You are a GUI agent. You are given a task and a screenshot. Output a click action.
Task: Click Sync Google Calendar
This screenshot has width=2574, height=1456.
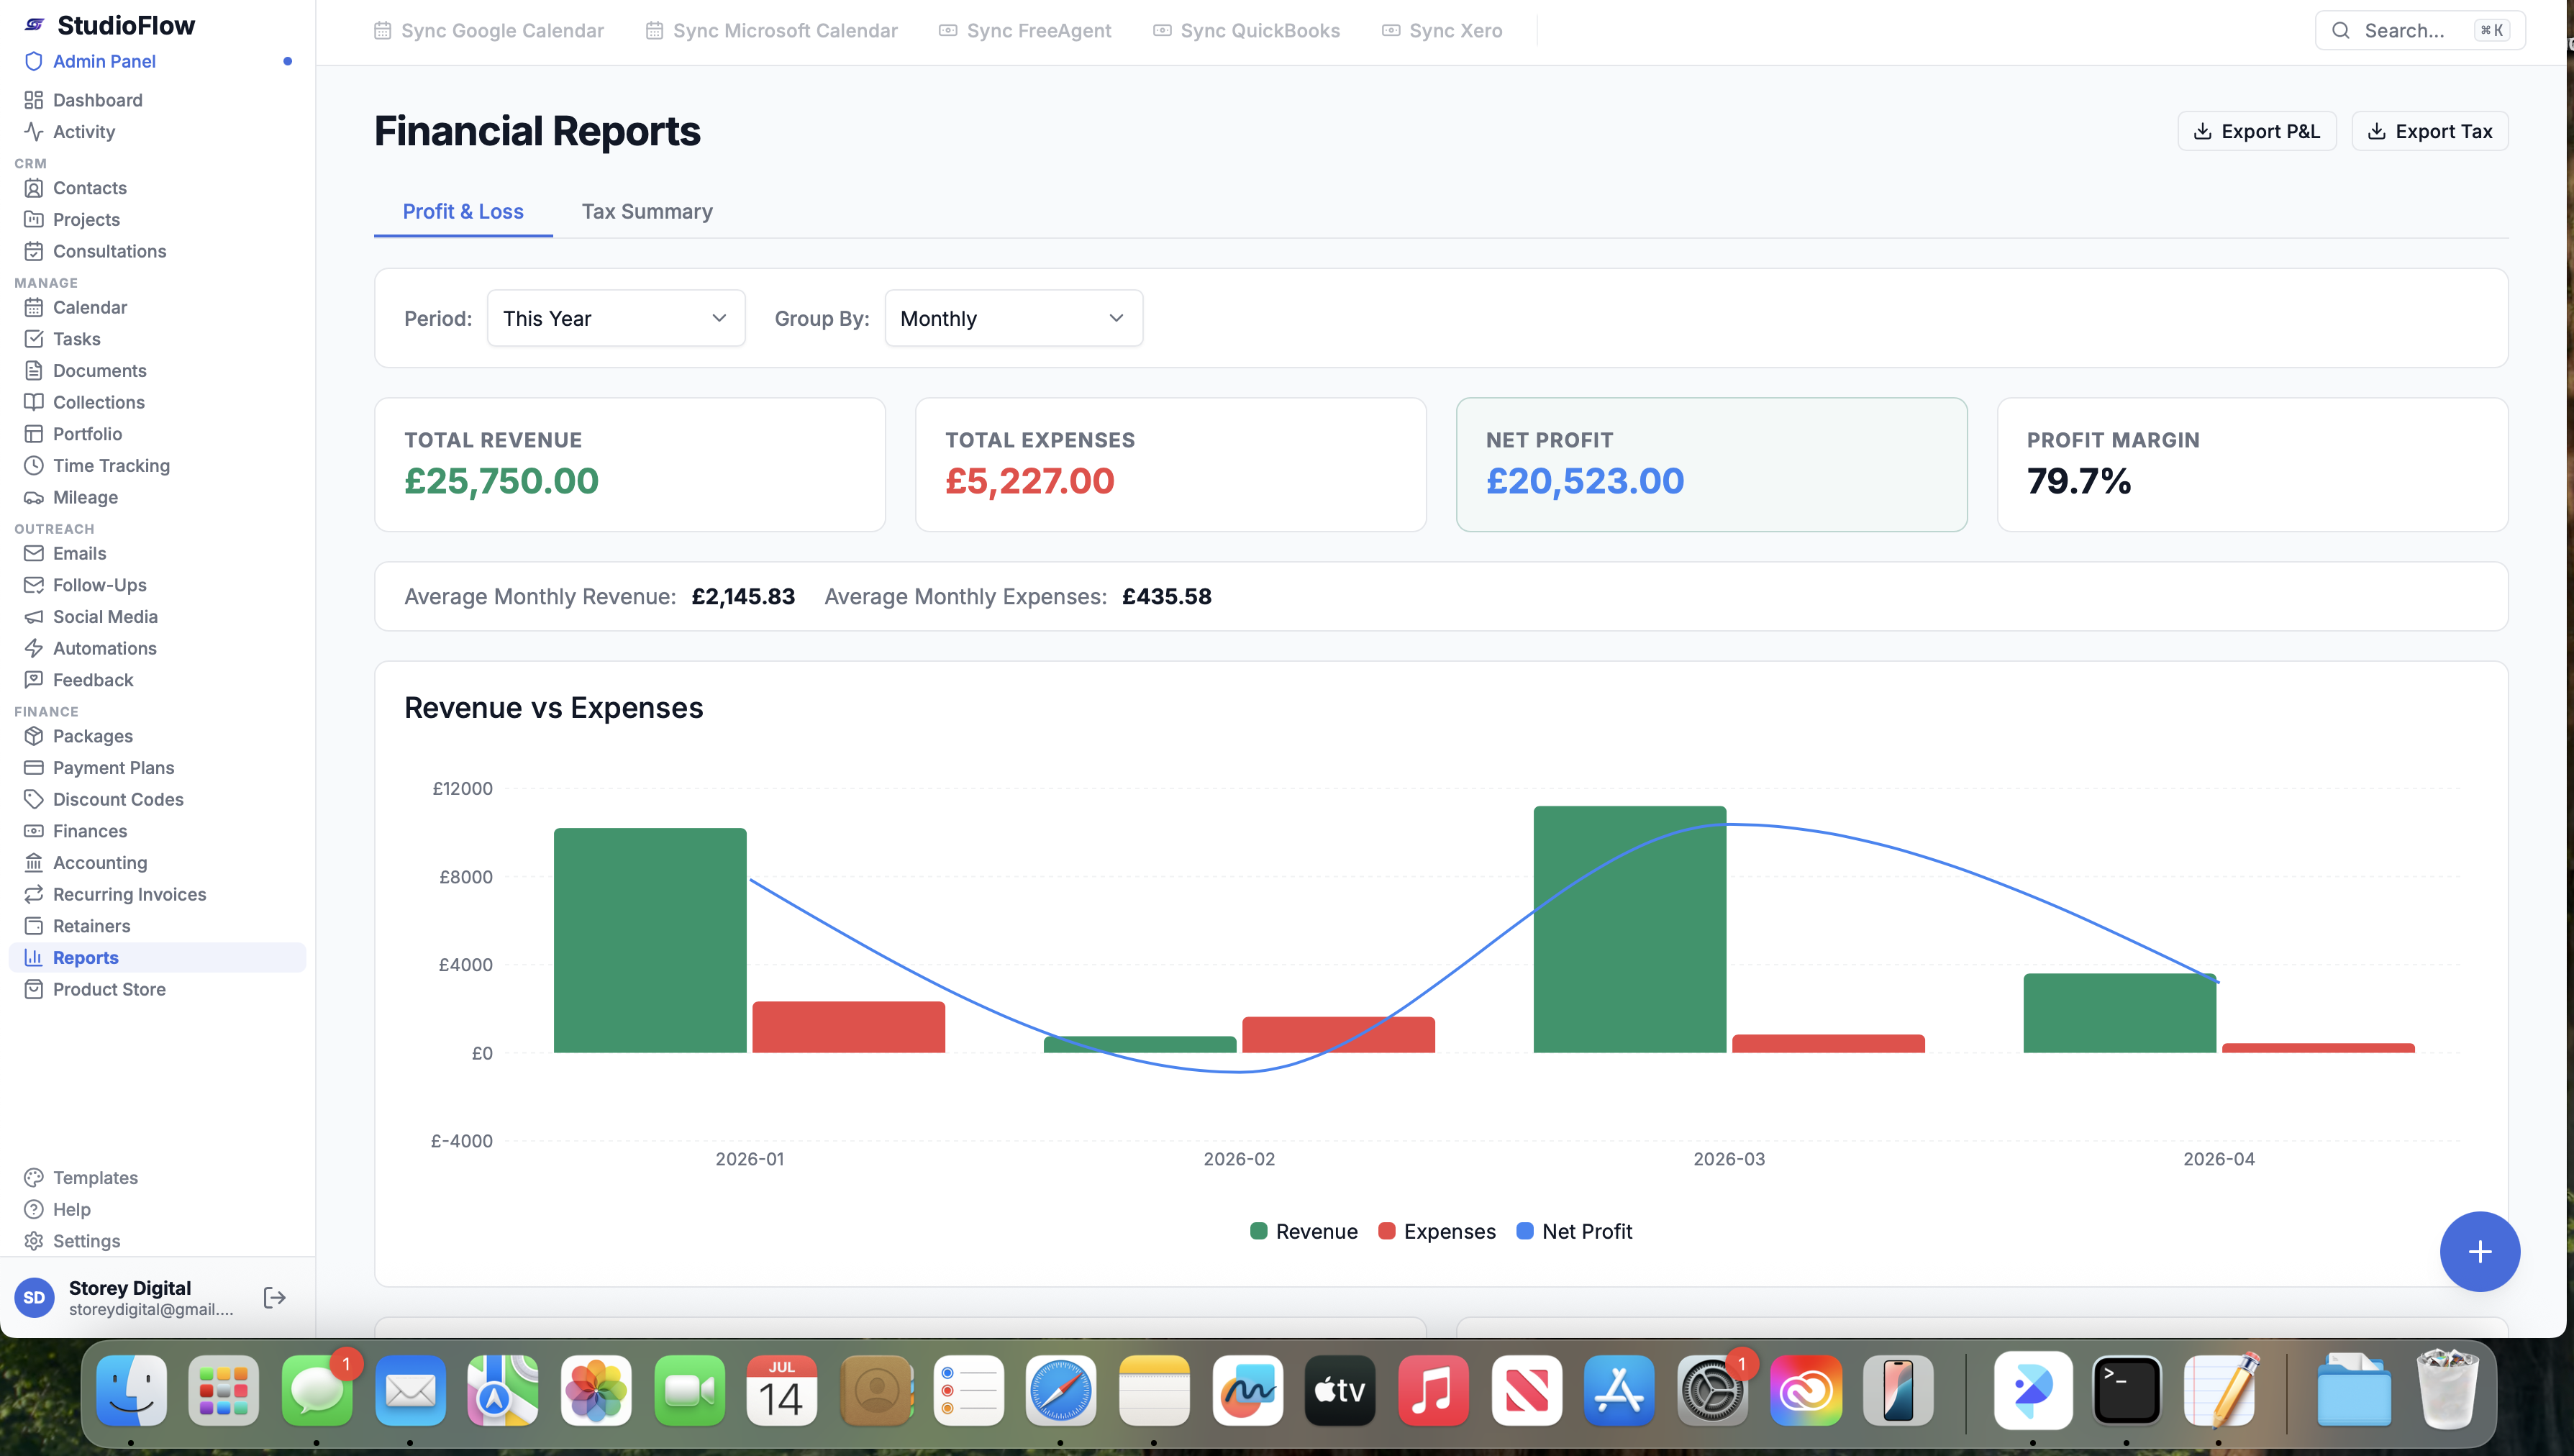(x=489, y=31)
